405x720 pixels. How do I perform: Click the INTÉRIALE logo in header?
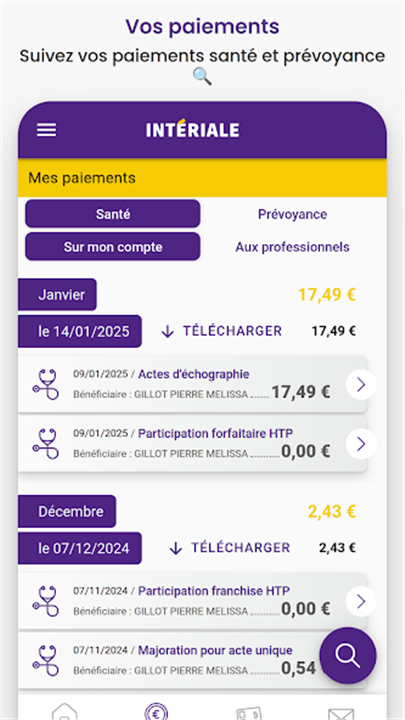click(193, 129)
